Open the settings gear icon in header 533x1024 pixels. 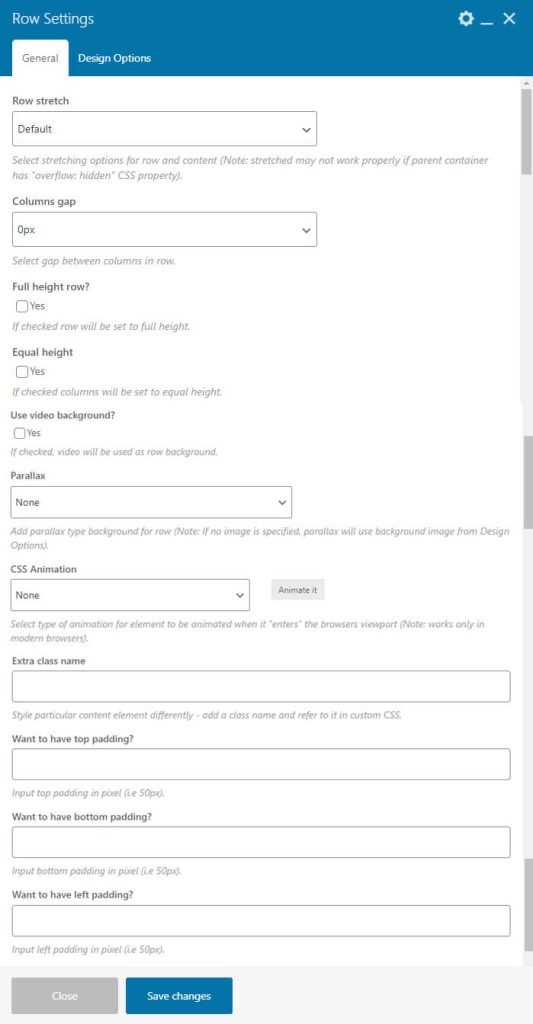(x=466, y=19)
